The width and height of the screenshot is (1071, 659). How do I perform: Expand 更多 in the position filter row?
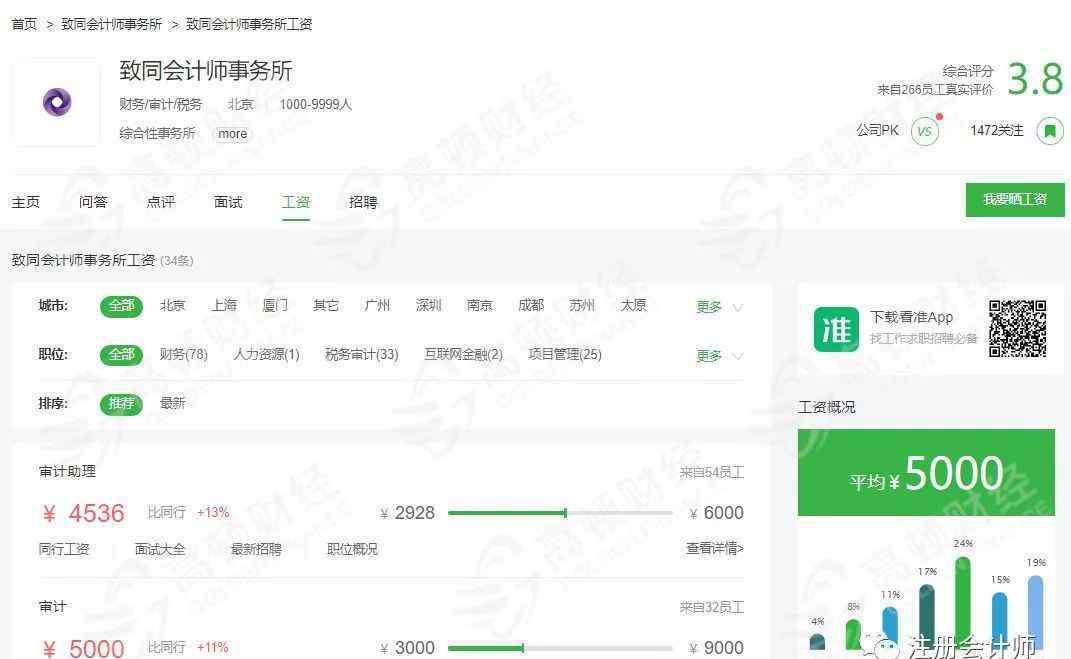[719, 356]
